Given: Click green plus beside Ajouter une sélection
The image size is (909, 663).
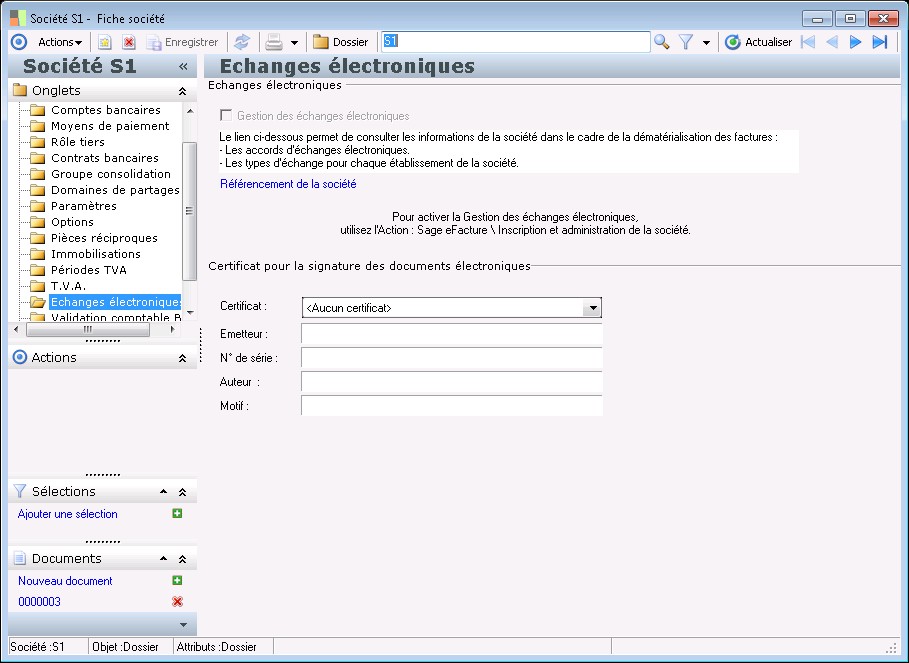Looking at the screenshot, I should point(177,514).
